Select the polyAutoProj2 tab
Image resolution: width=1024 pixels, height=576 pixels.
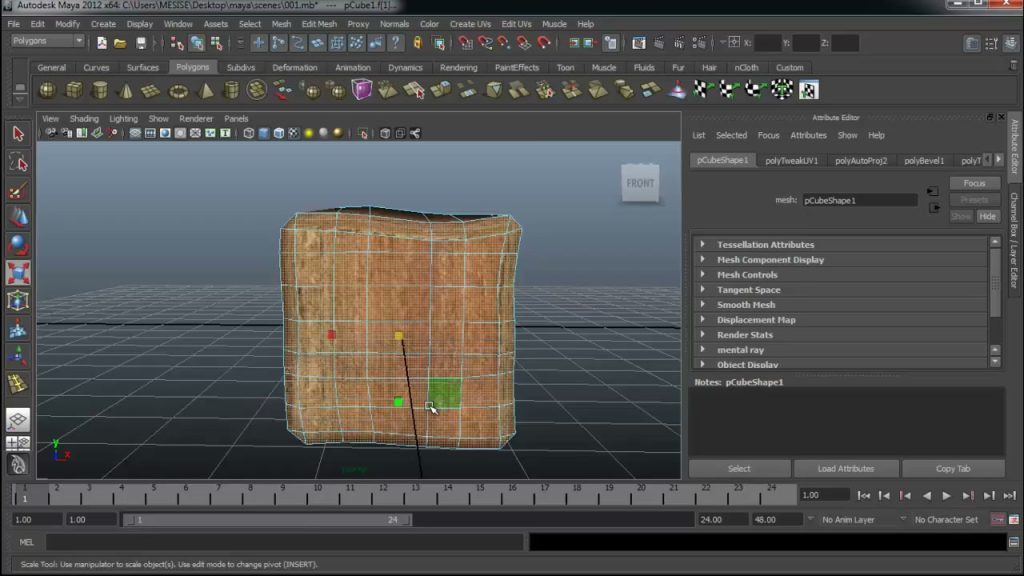(x=861, y=160)
